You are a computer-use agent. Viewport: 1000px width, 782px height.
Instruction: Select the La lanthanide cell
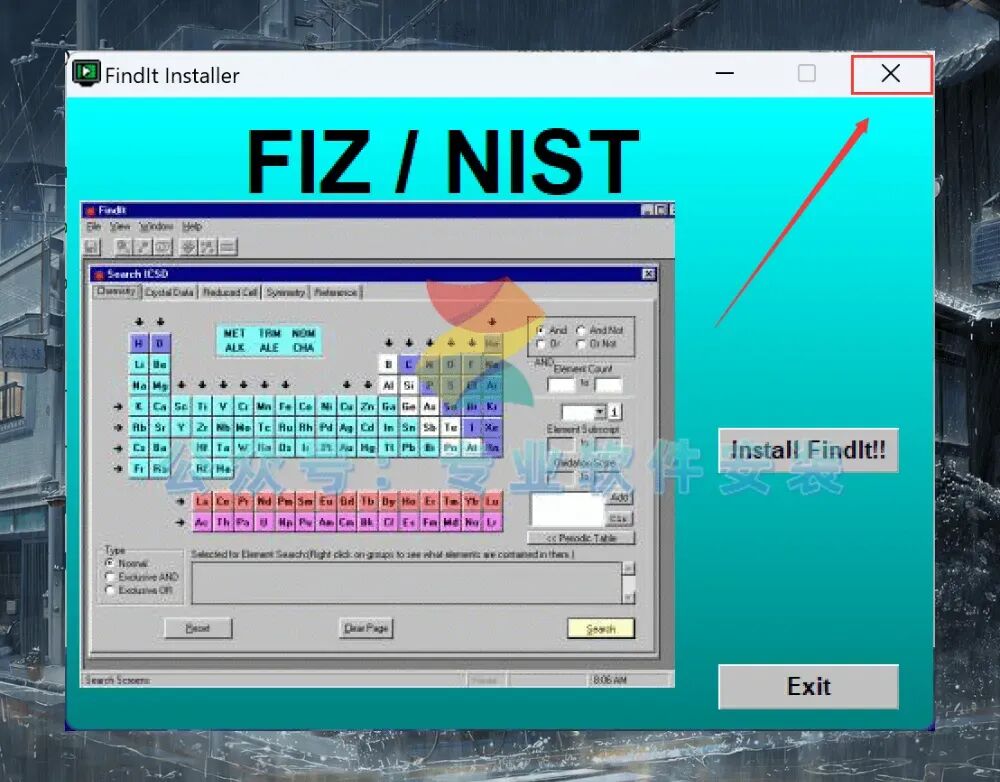202,501
